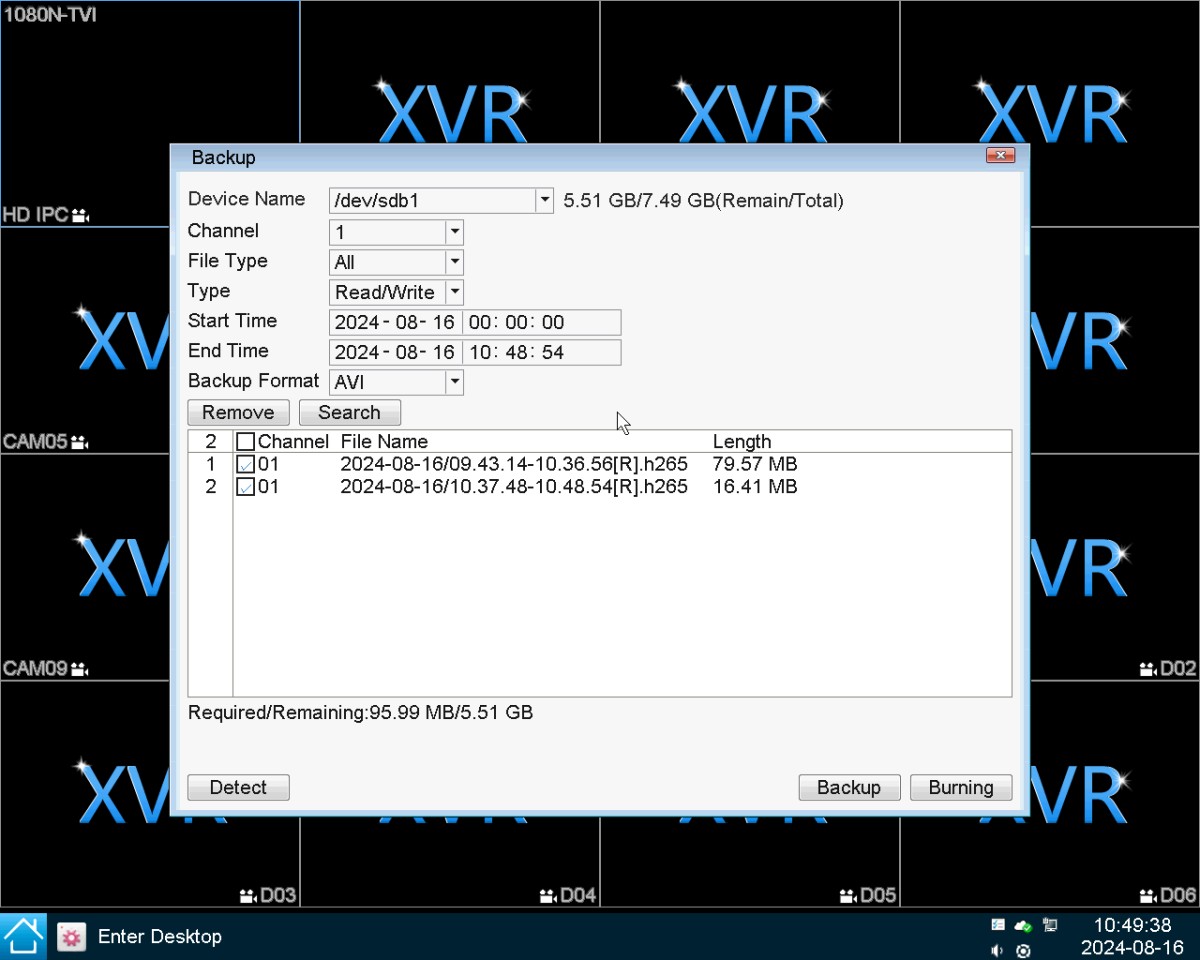This screenshot has width=1200, height=960.
Task: Toggle the select-all checkbox in the Channel header
Action: (x=246, y=442)
